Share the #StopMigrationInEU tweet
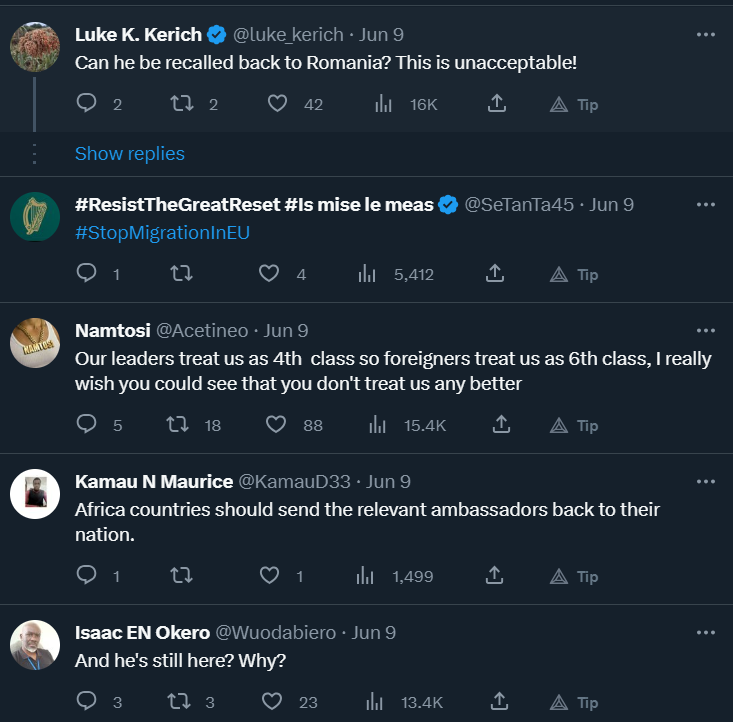Screen dimensions: 733x722 coord(494,274)
